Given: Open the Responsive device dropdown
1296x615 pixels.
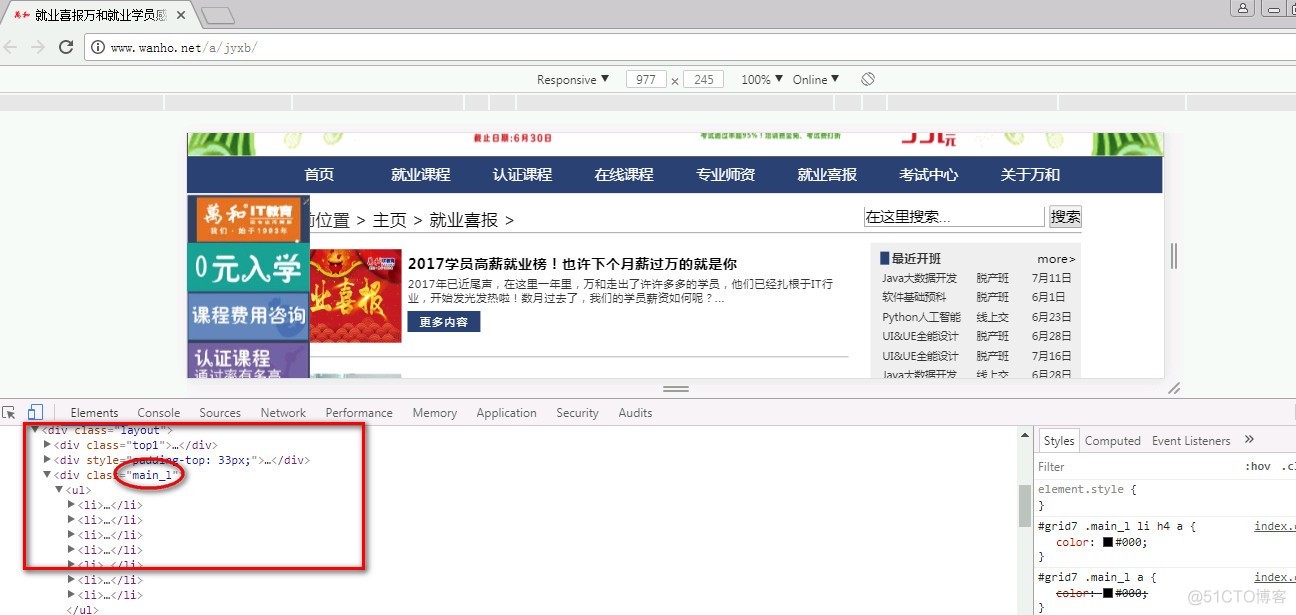Looking at the screenshot, I should coord(572,79).
